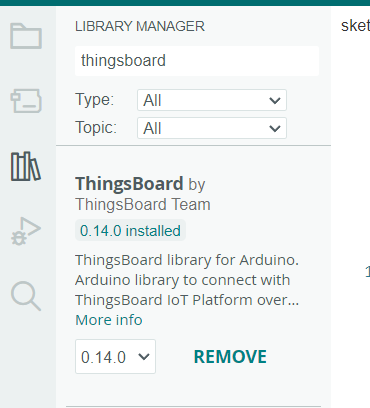Viewport: 370px width, 408px height.
Task: Click the 0.14.0 installed badge
Action: coord(130,231)
